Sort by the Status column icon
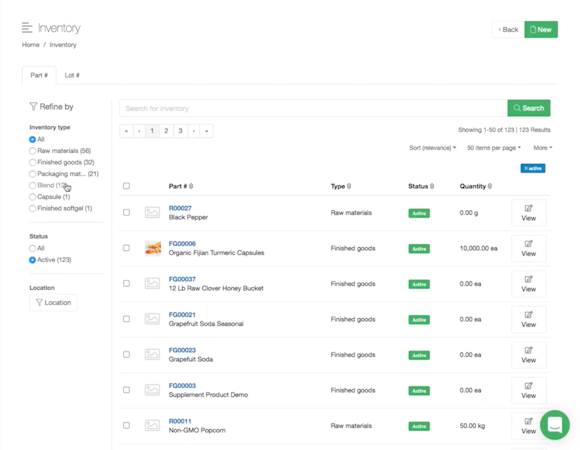Image resolution: width=580 pixels, height=450 pixels. click(432, 186)
